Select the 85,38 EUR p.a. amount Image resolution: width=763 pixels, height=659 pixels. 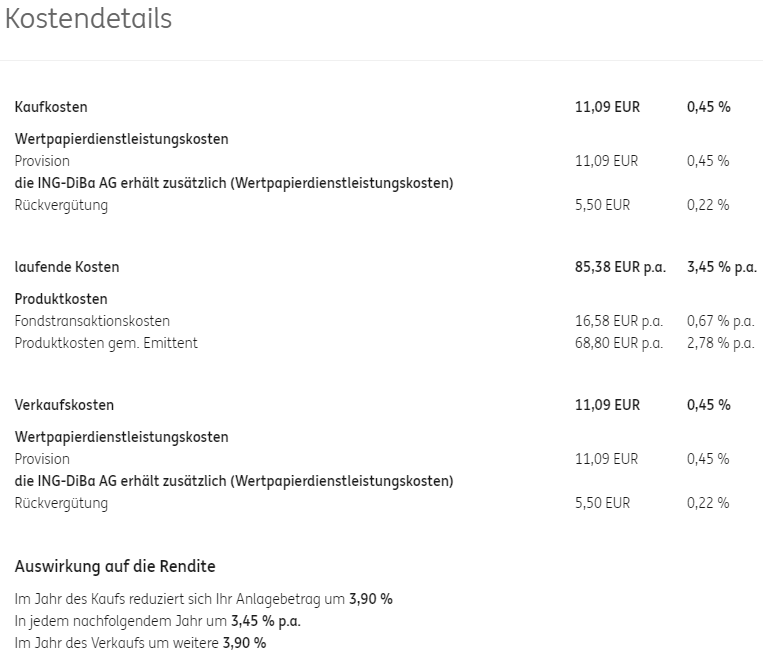(x=618, y=267)
